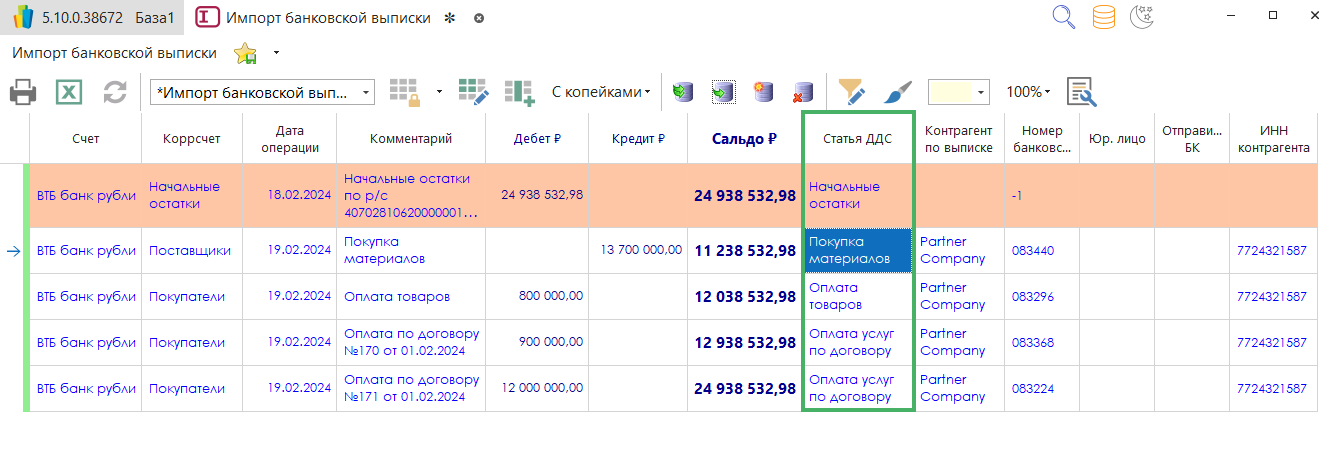The height and width of the screenshot is (454, 1335).
Task: Open the 'С копейками' format dropdown
Action: click(x=600, y=92)
